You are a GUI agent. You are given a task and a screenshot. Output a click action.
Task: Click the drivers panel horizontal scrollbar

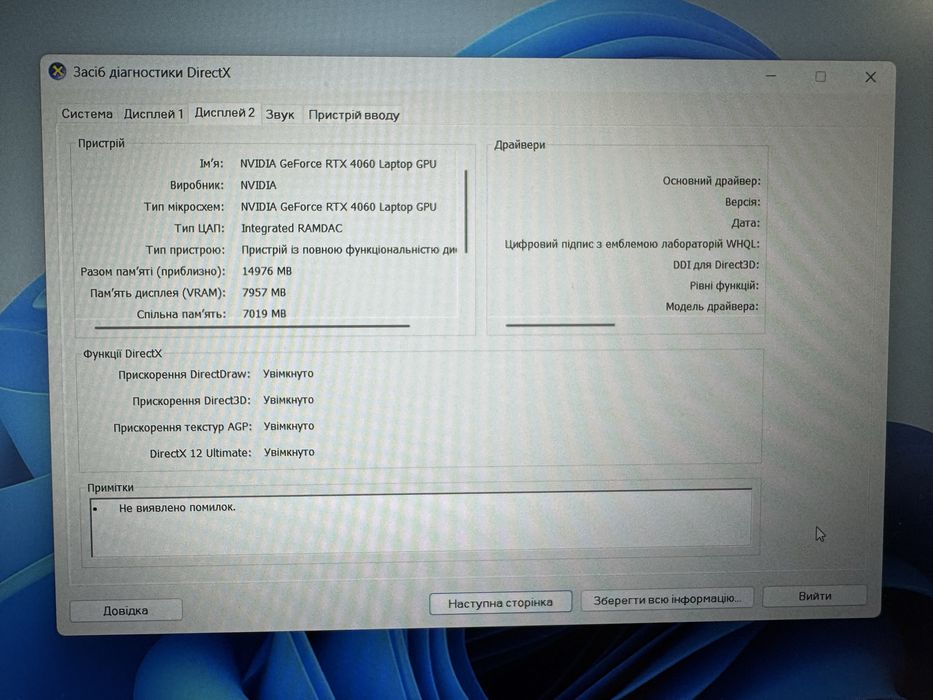560,324
